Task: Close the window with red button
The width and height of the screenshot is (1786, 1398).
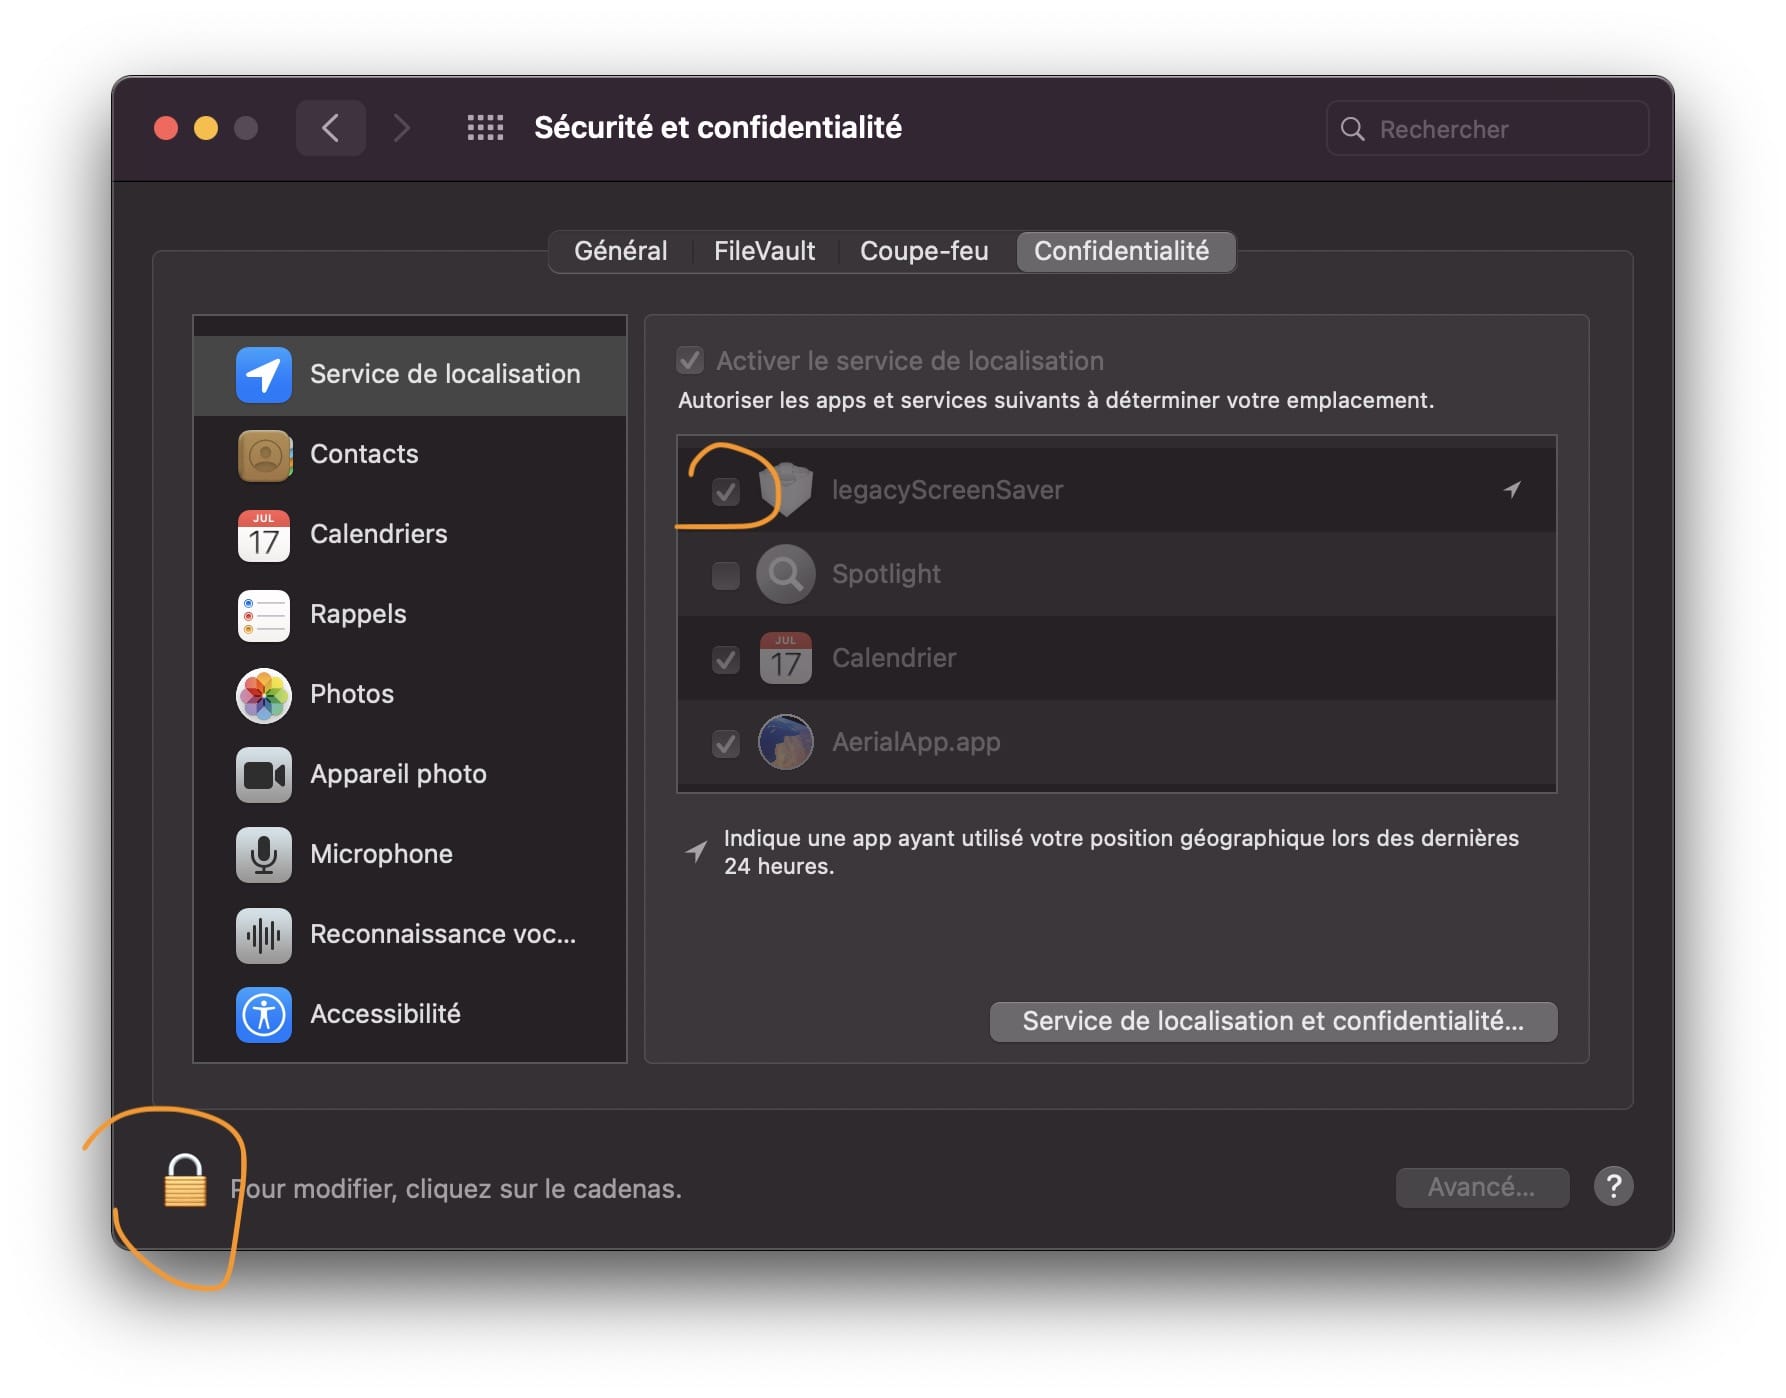Action: pos(166,128)
